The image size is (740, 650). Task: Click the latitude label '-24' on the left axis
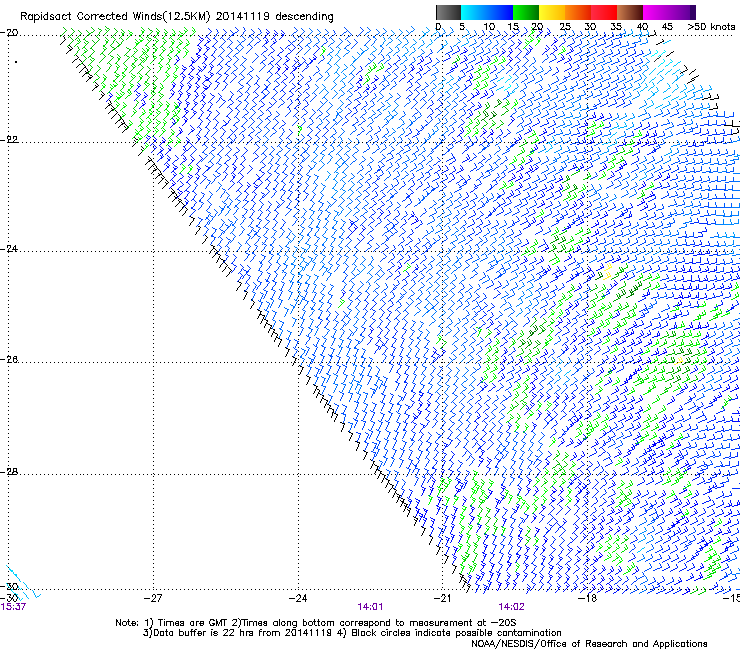[9, 248]
